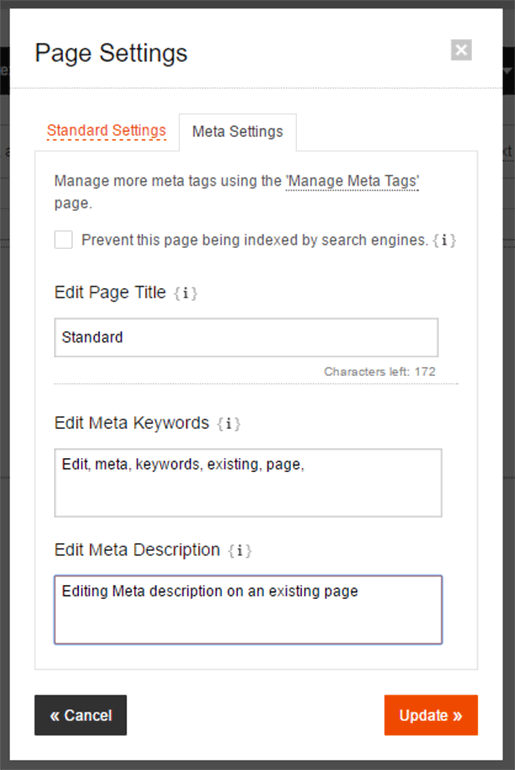515x770 pixels.
Task: Enable the prevent search engine indexing checkbox
Action: pos(63,240)
